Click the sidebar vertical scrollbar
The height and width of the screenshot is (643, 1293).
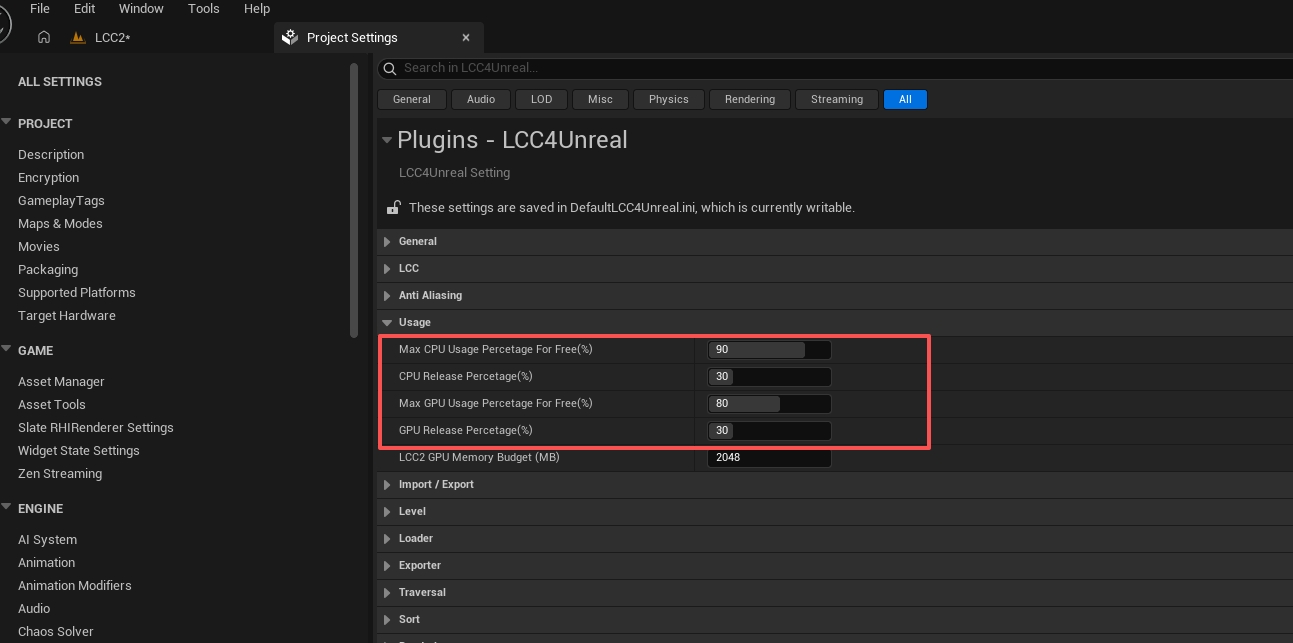[354, 200]
